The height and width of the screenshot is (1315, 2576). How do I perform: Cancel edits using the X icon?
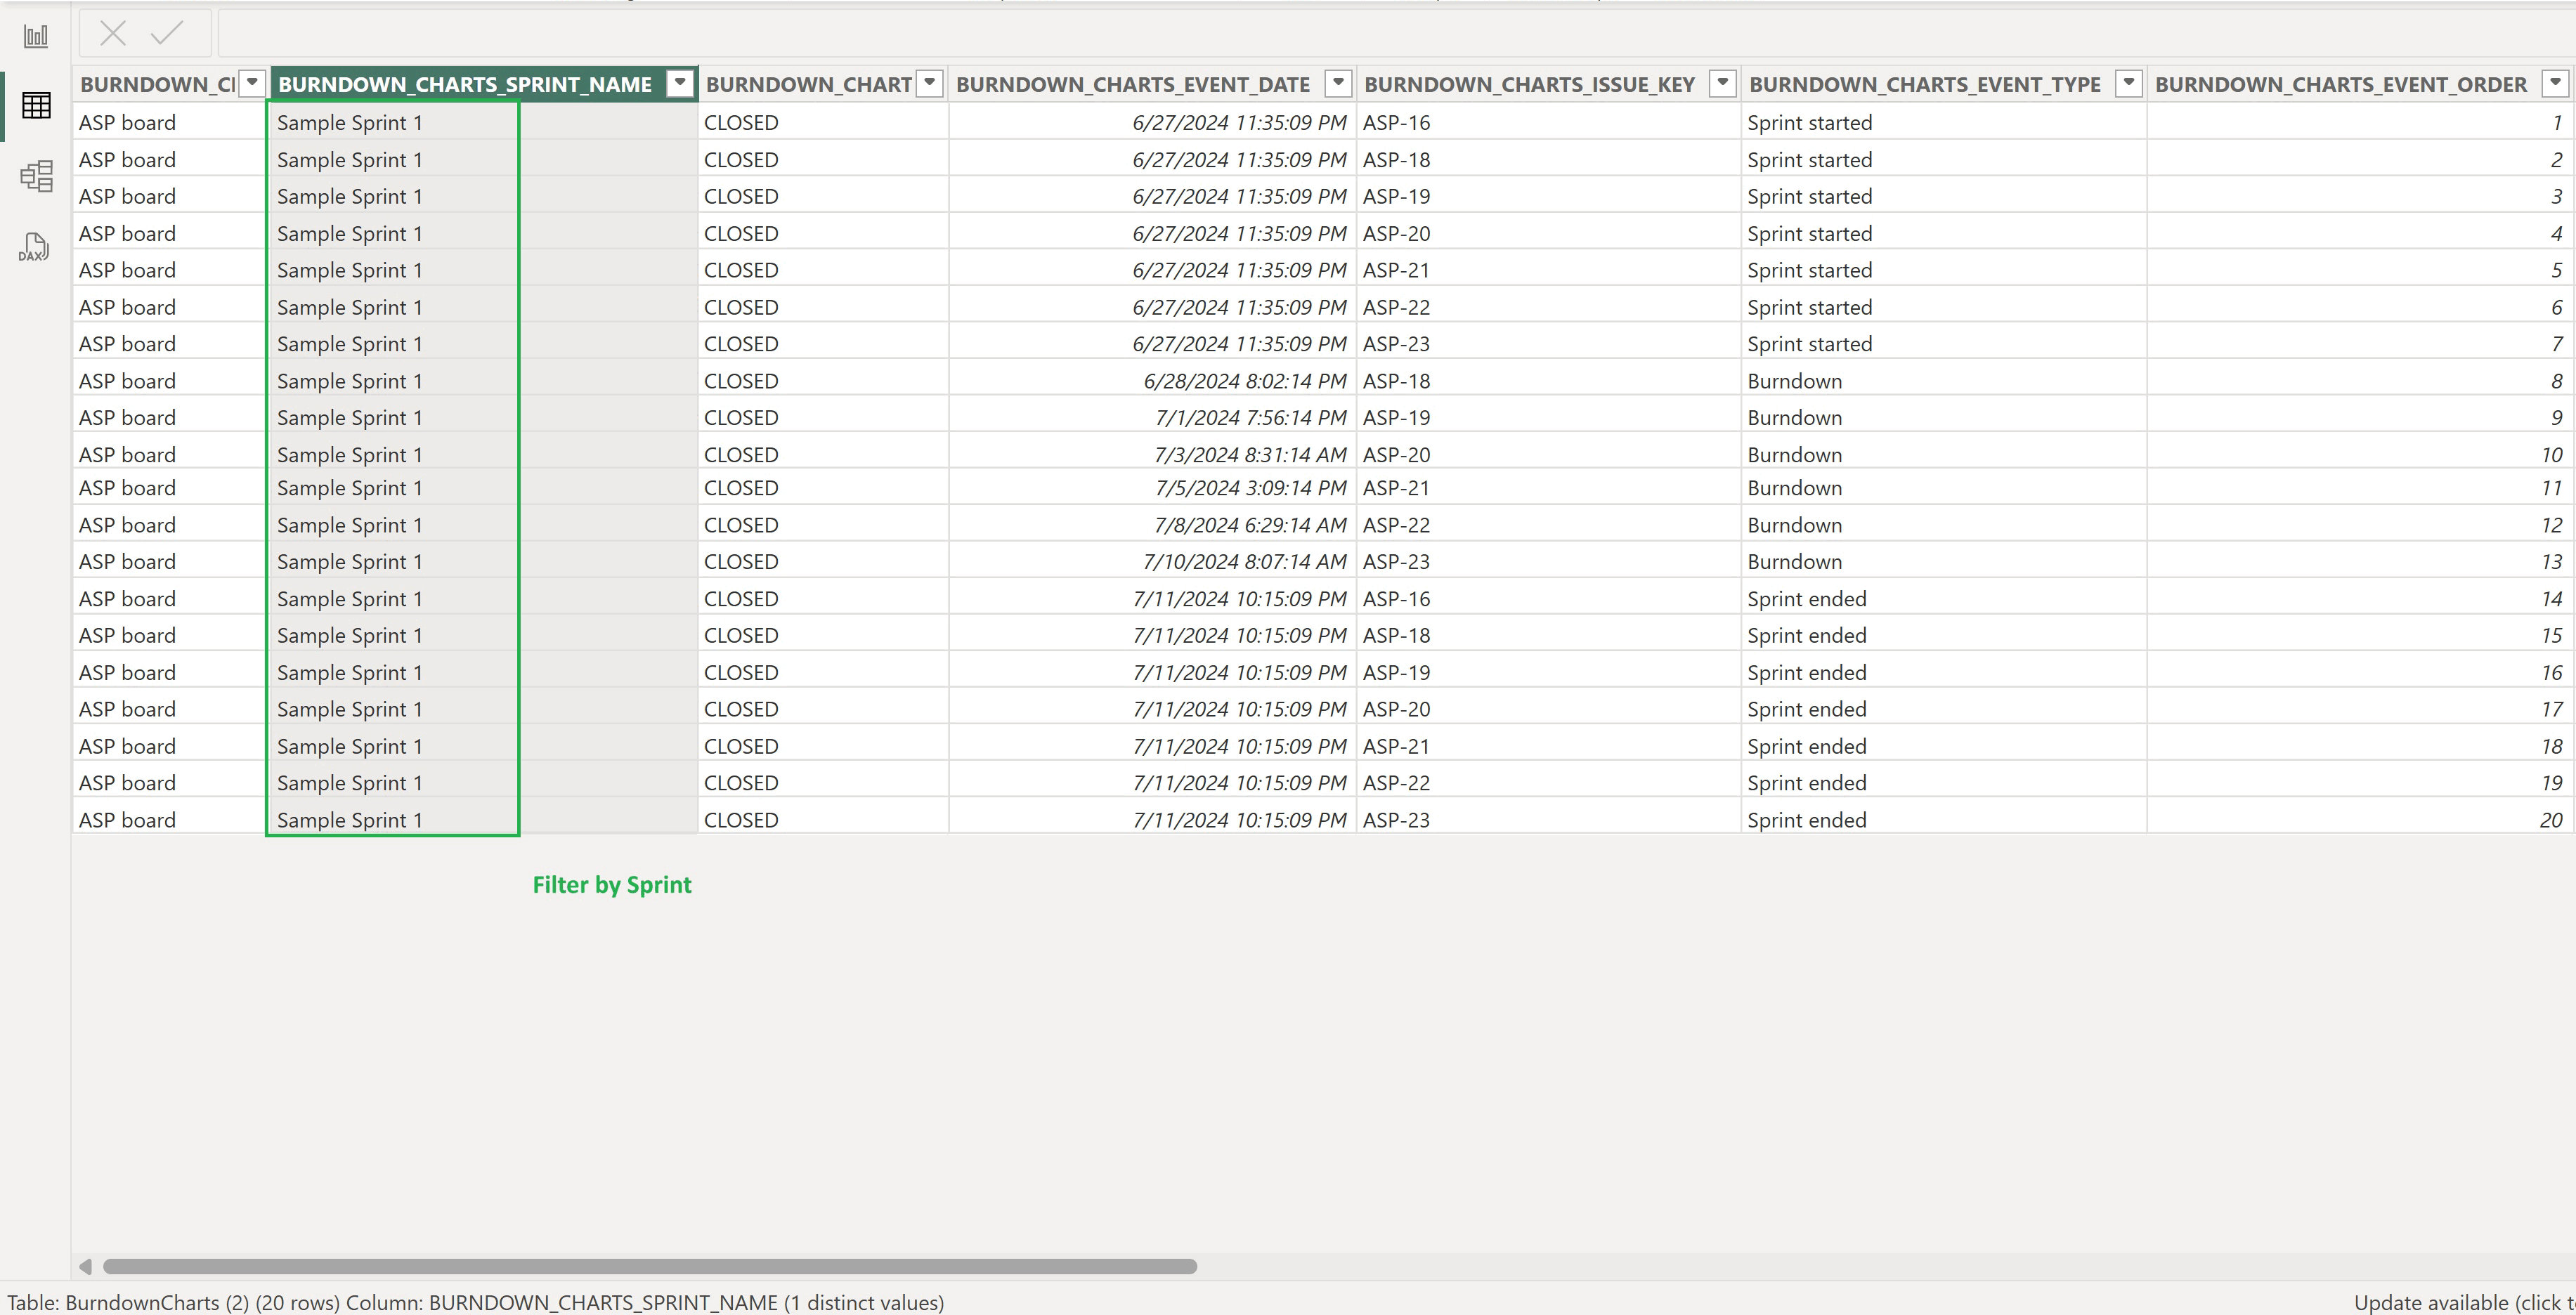coord(112,33)
